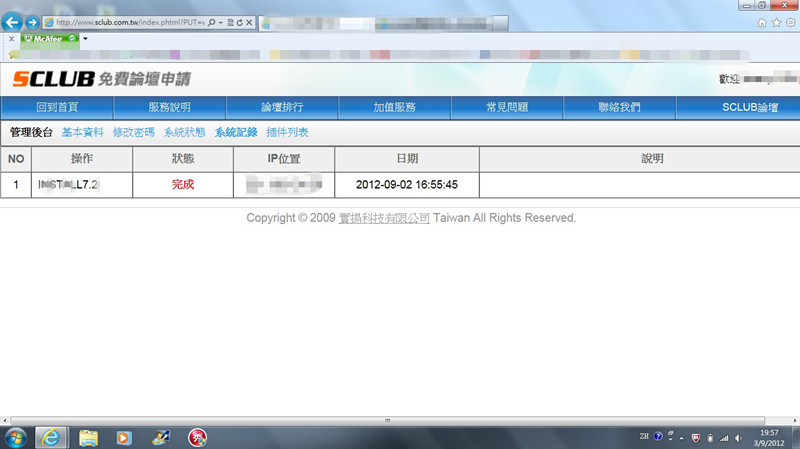Click the search magnifier in the address bar
The image size is (800, 449).
(x=211, y=22)
